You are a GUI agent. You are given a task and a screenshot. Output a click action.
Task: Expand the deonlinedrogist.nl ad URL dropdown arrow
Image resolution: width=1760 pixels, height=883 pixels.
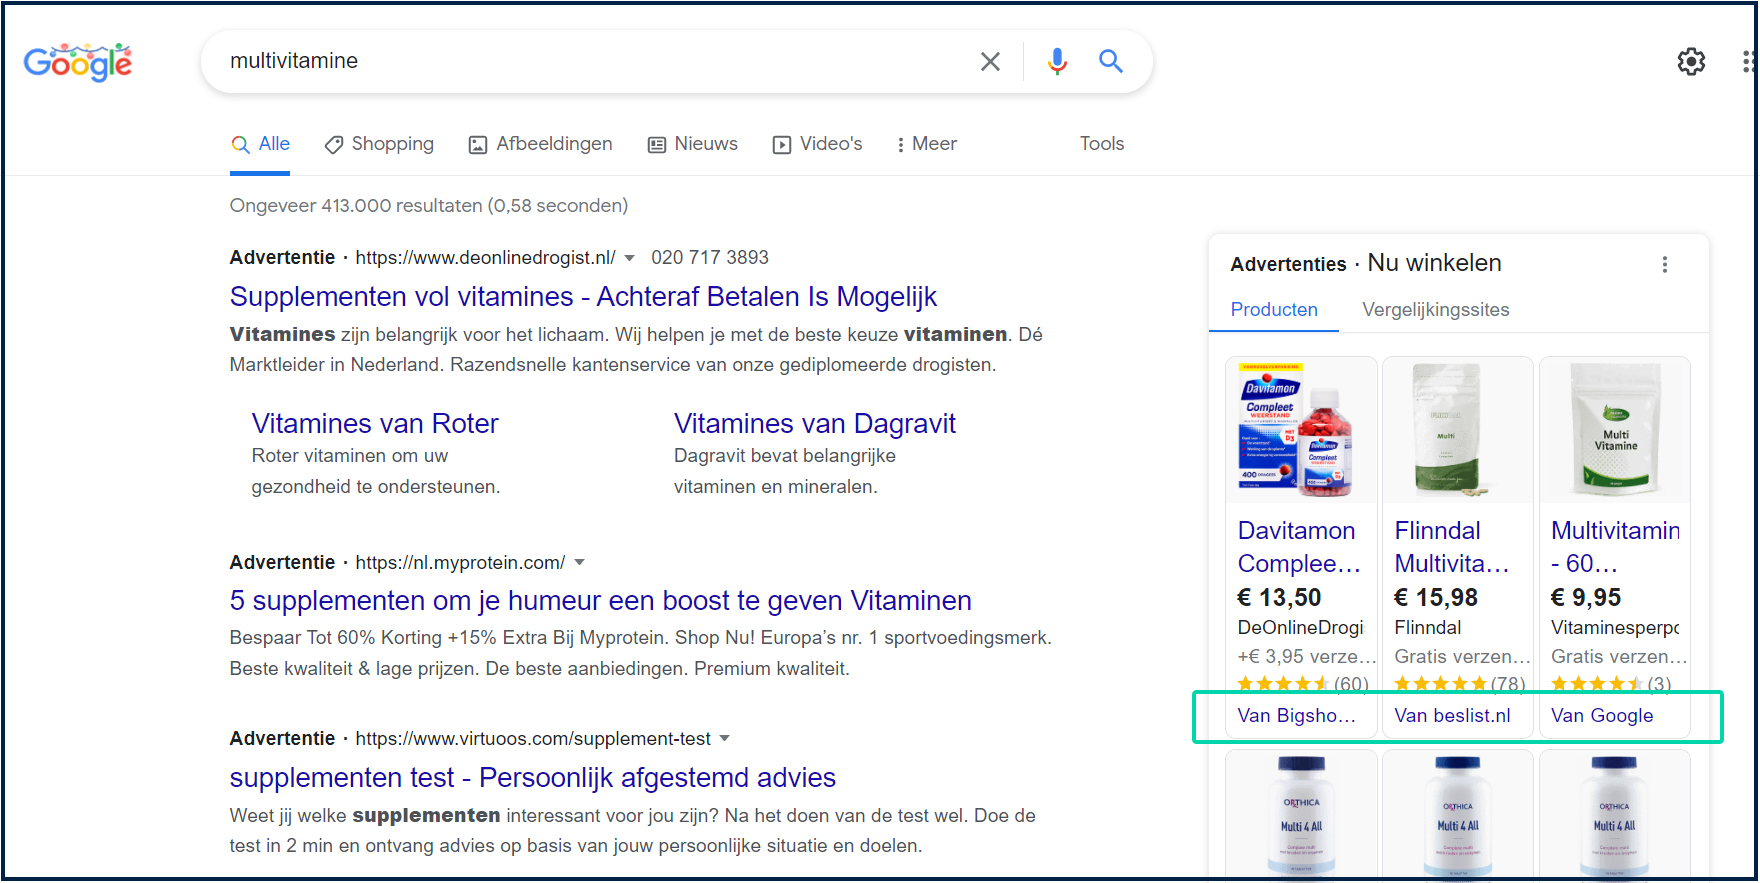coord(629,258)
